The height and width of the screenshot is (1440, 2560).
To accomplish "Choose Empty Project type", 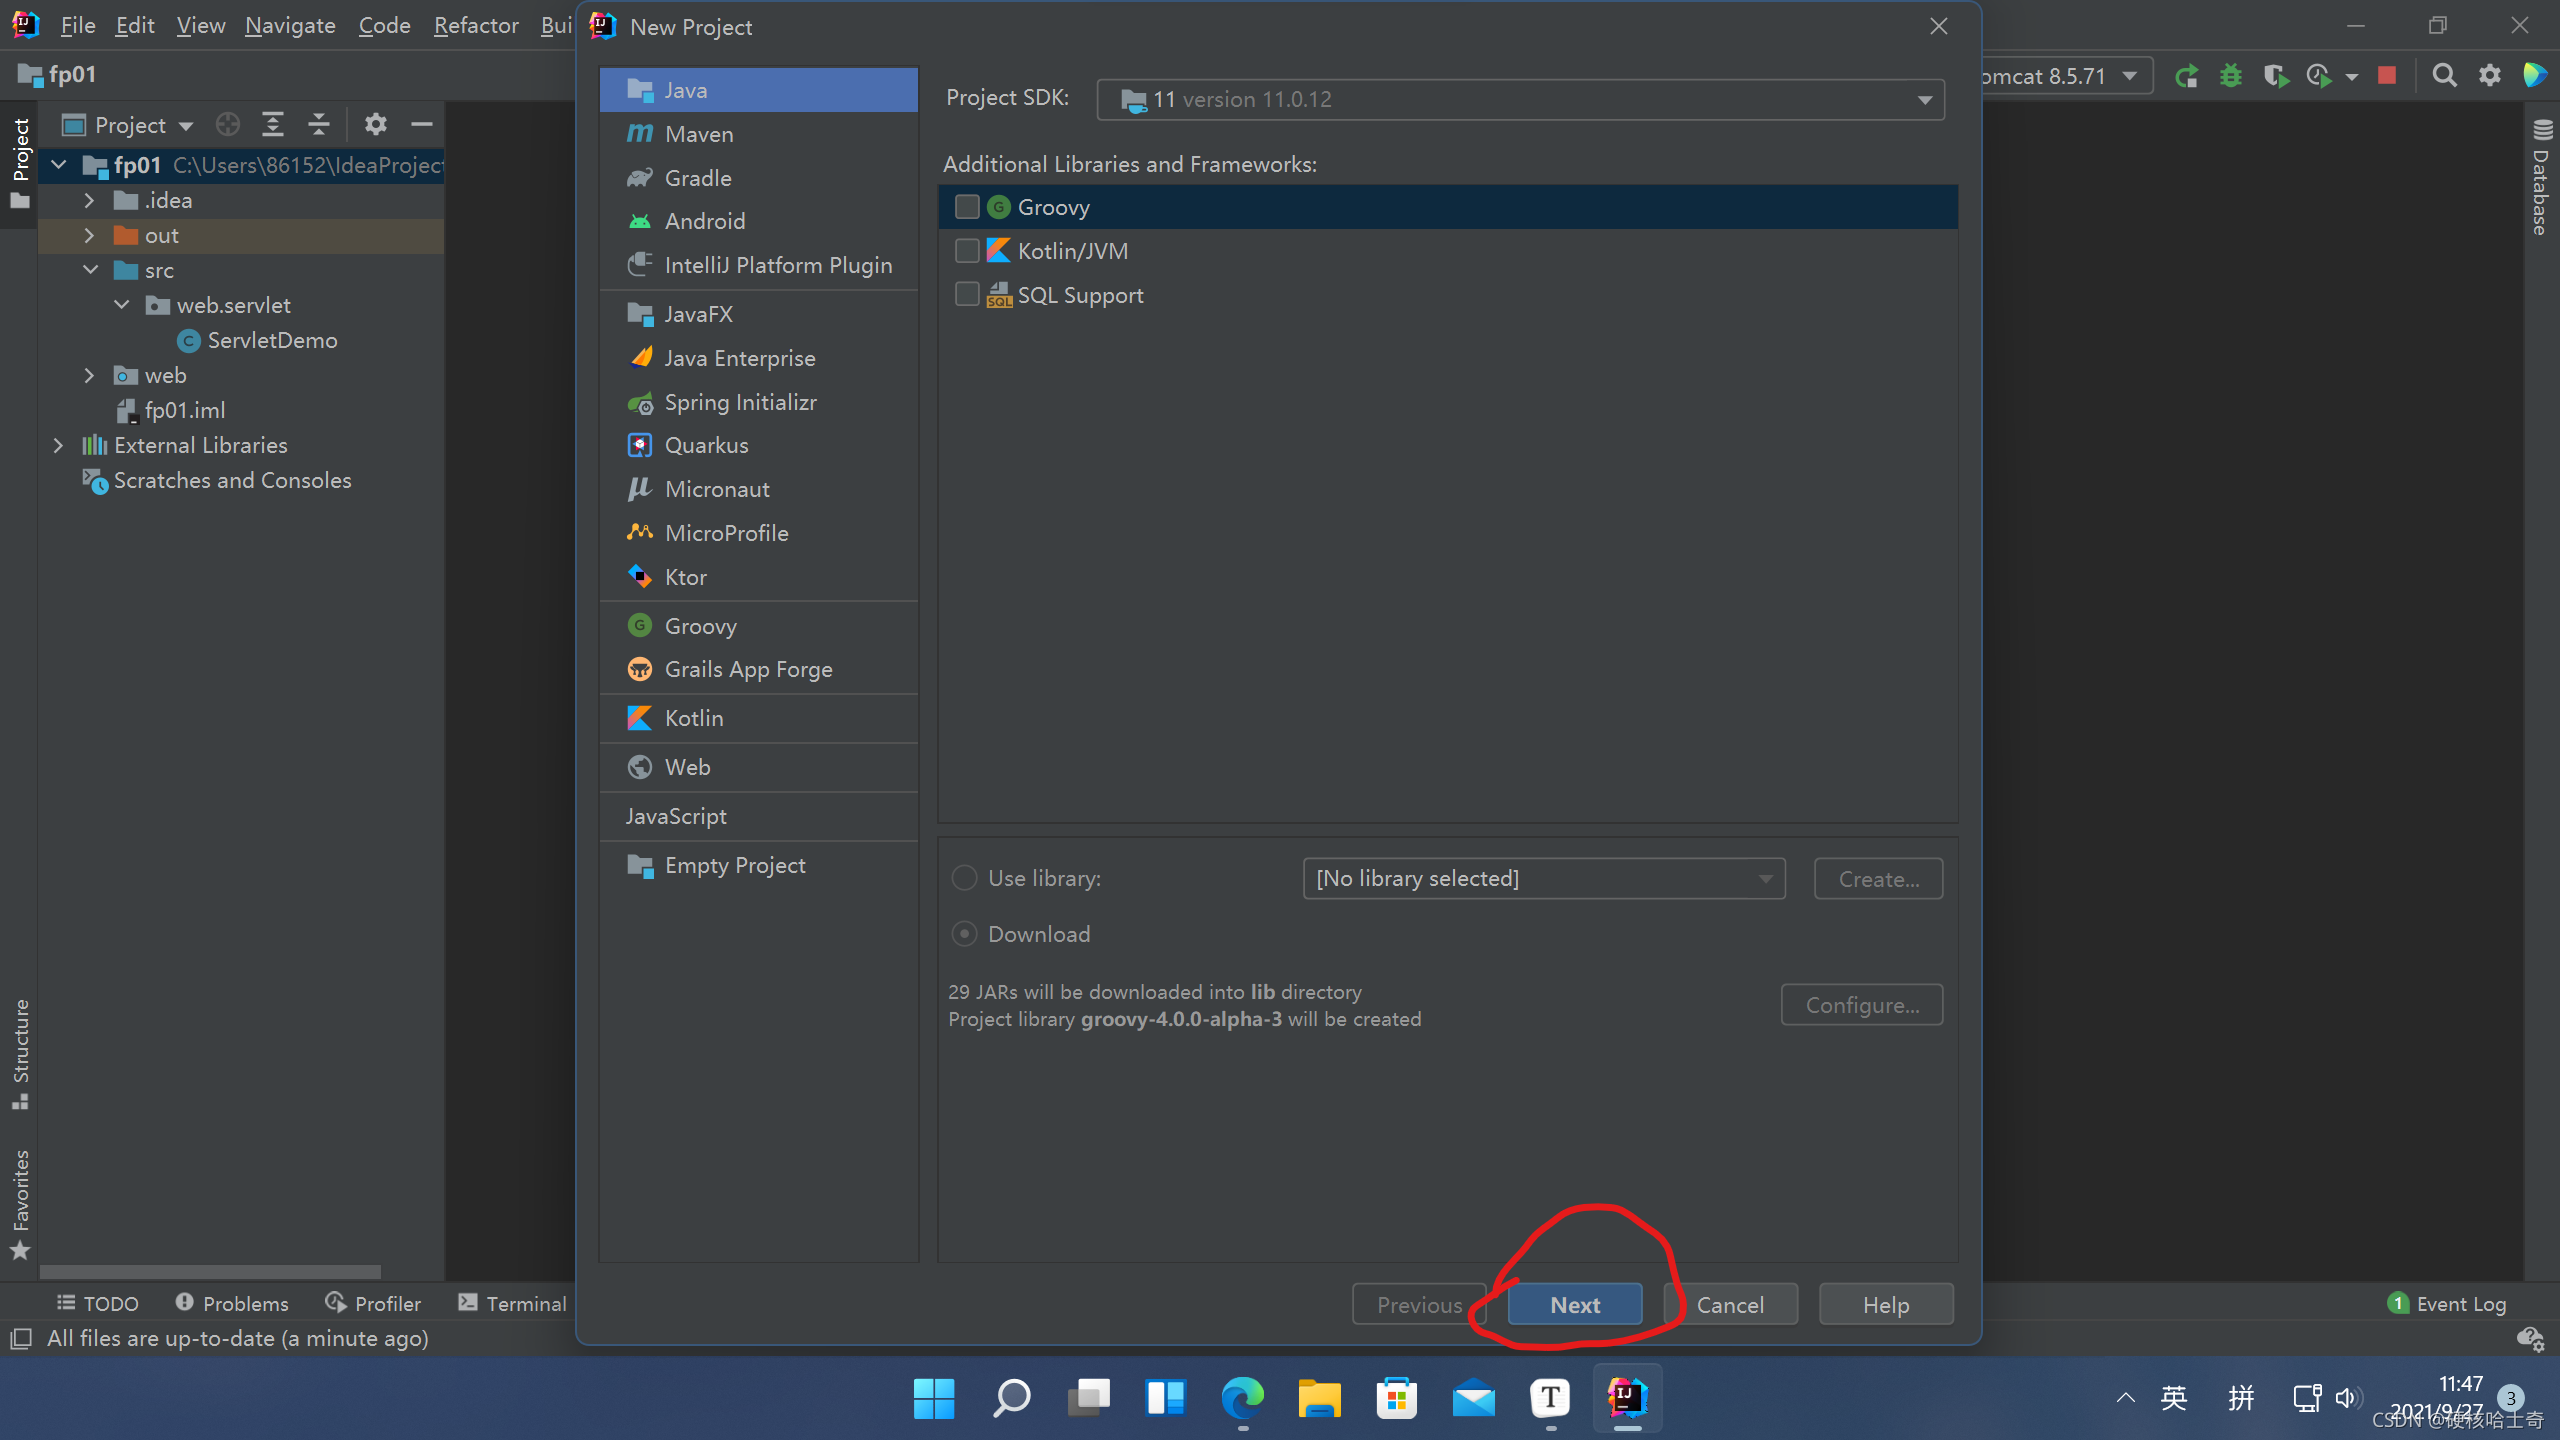I will pos(758,865).
